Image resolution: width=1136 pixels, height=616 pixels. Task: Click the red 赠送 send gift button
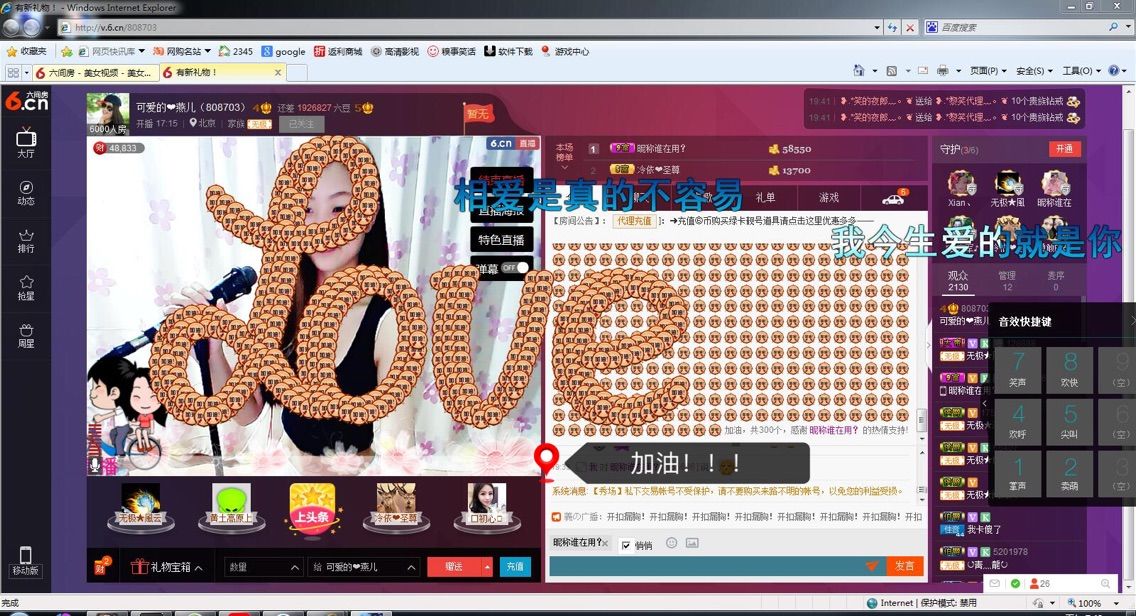[x=454, y=567]
